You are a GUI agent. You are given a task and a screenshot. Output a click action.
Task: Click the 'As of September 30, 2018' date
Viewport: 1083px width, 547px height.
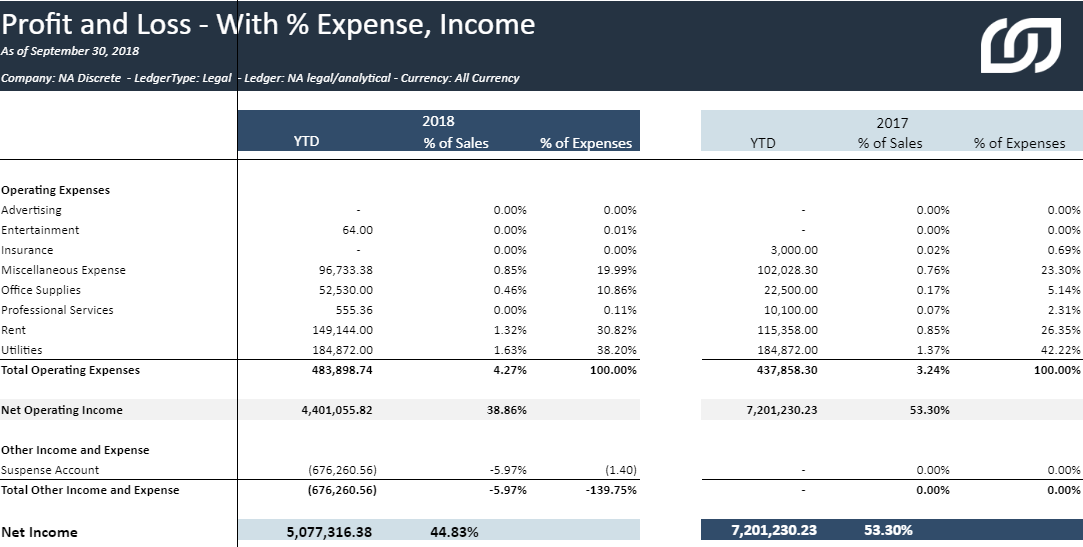pyautogui.click(x=70, y=51)
